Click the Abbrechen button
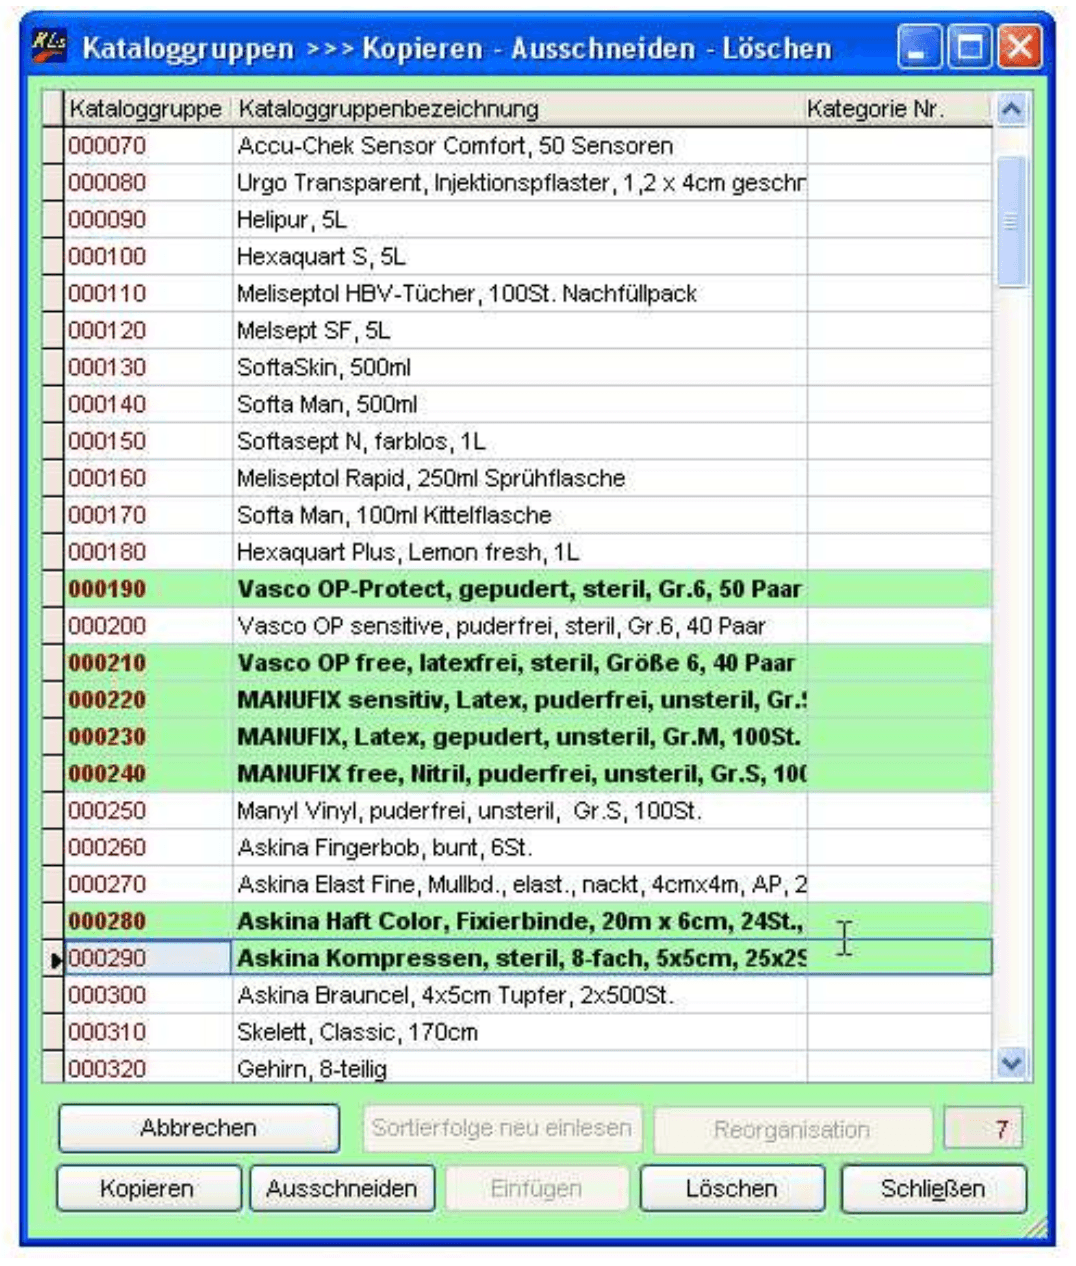The height and width of the screenshot is (1266, 1076). tap(199, 1129)
